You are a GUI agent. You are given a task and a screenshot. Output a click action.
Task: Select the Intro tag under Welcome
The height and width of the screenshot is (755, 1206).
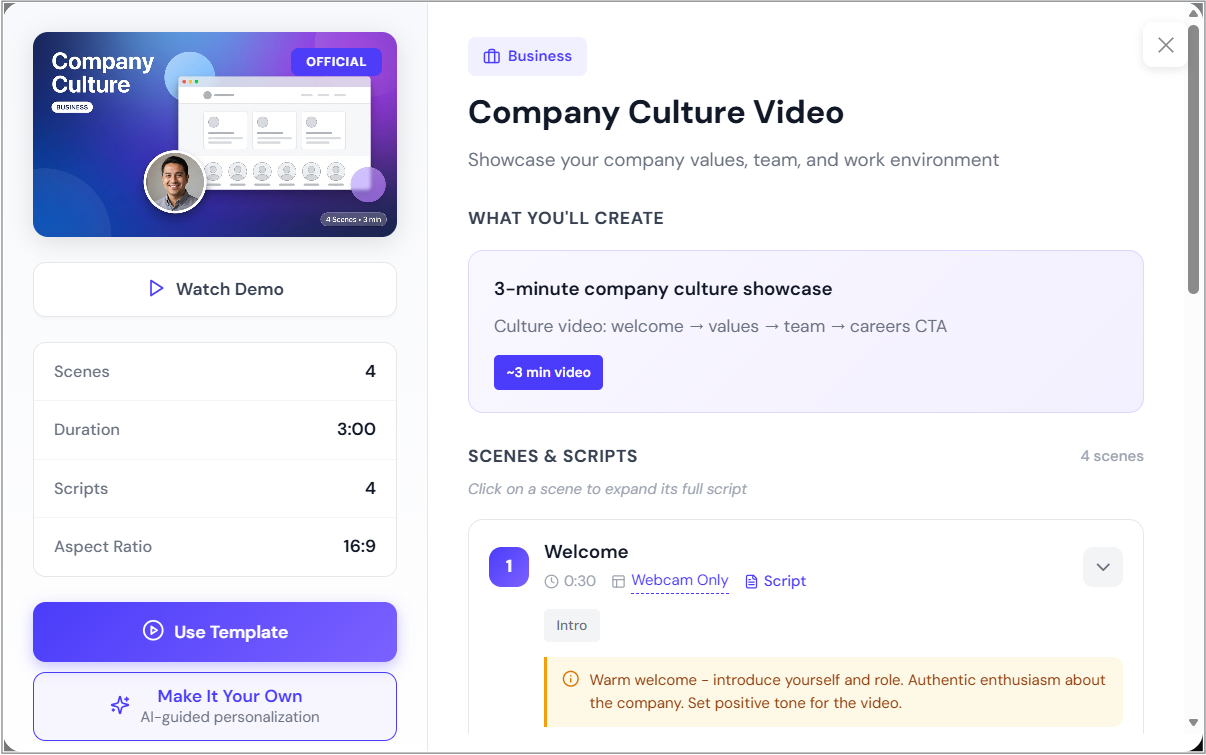571,625
